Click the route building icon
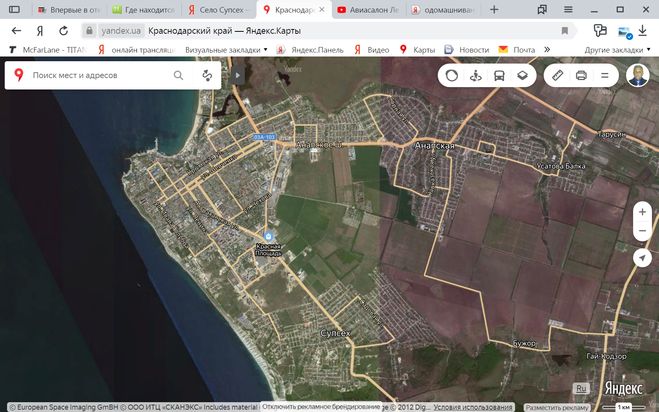The height and width of the screenshot is (412, 659). coord(207,75)
